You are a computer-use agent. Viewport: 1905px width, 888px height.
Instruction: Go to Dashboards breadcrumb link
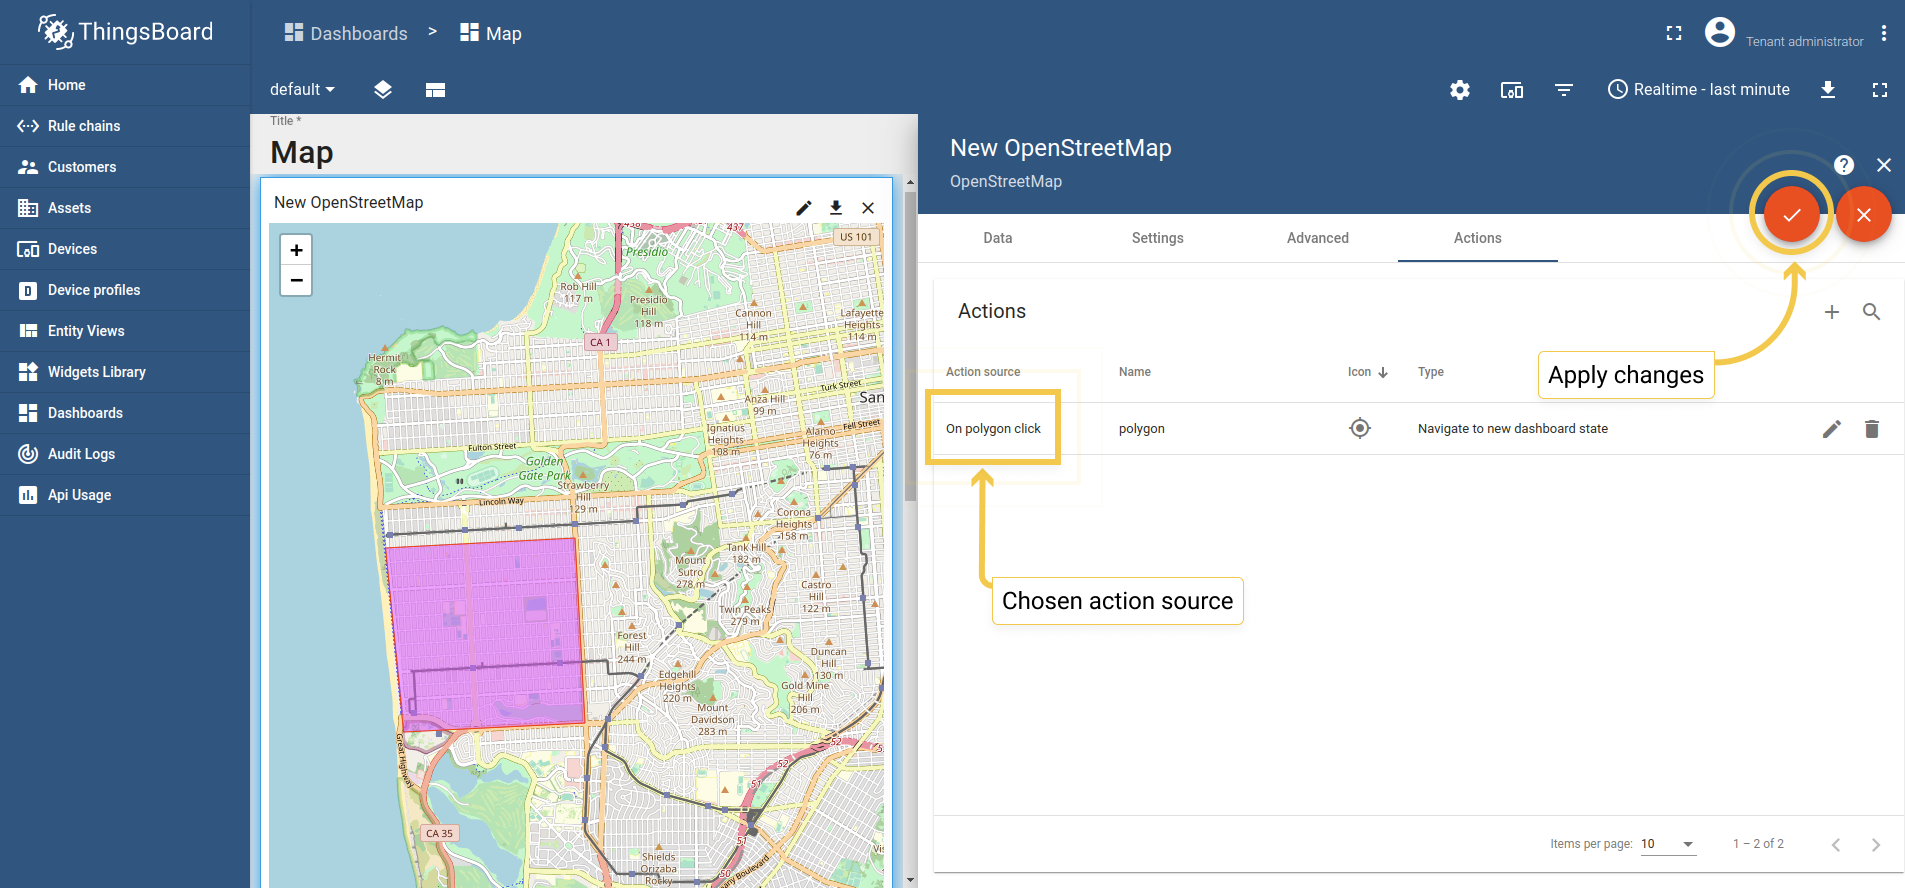coord(346,33)
